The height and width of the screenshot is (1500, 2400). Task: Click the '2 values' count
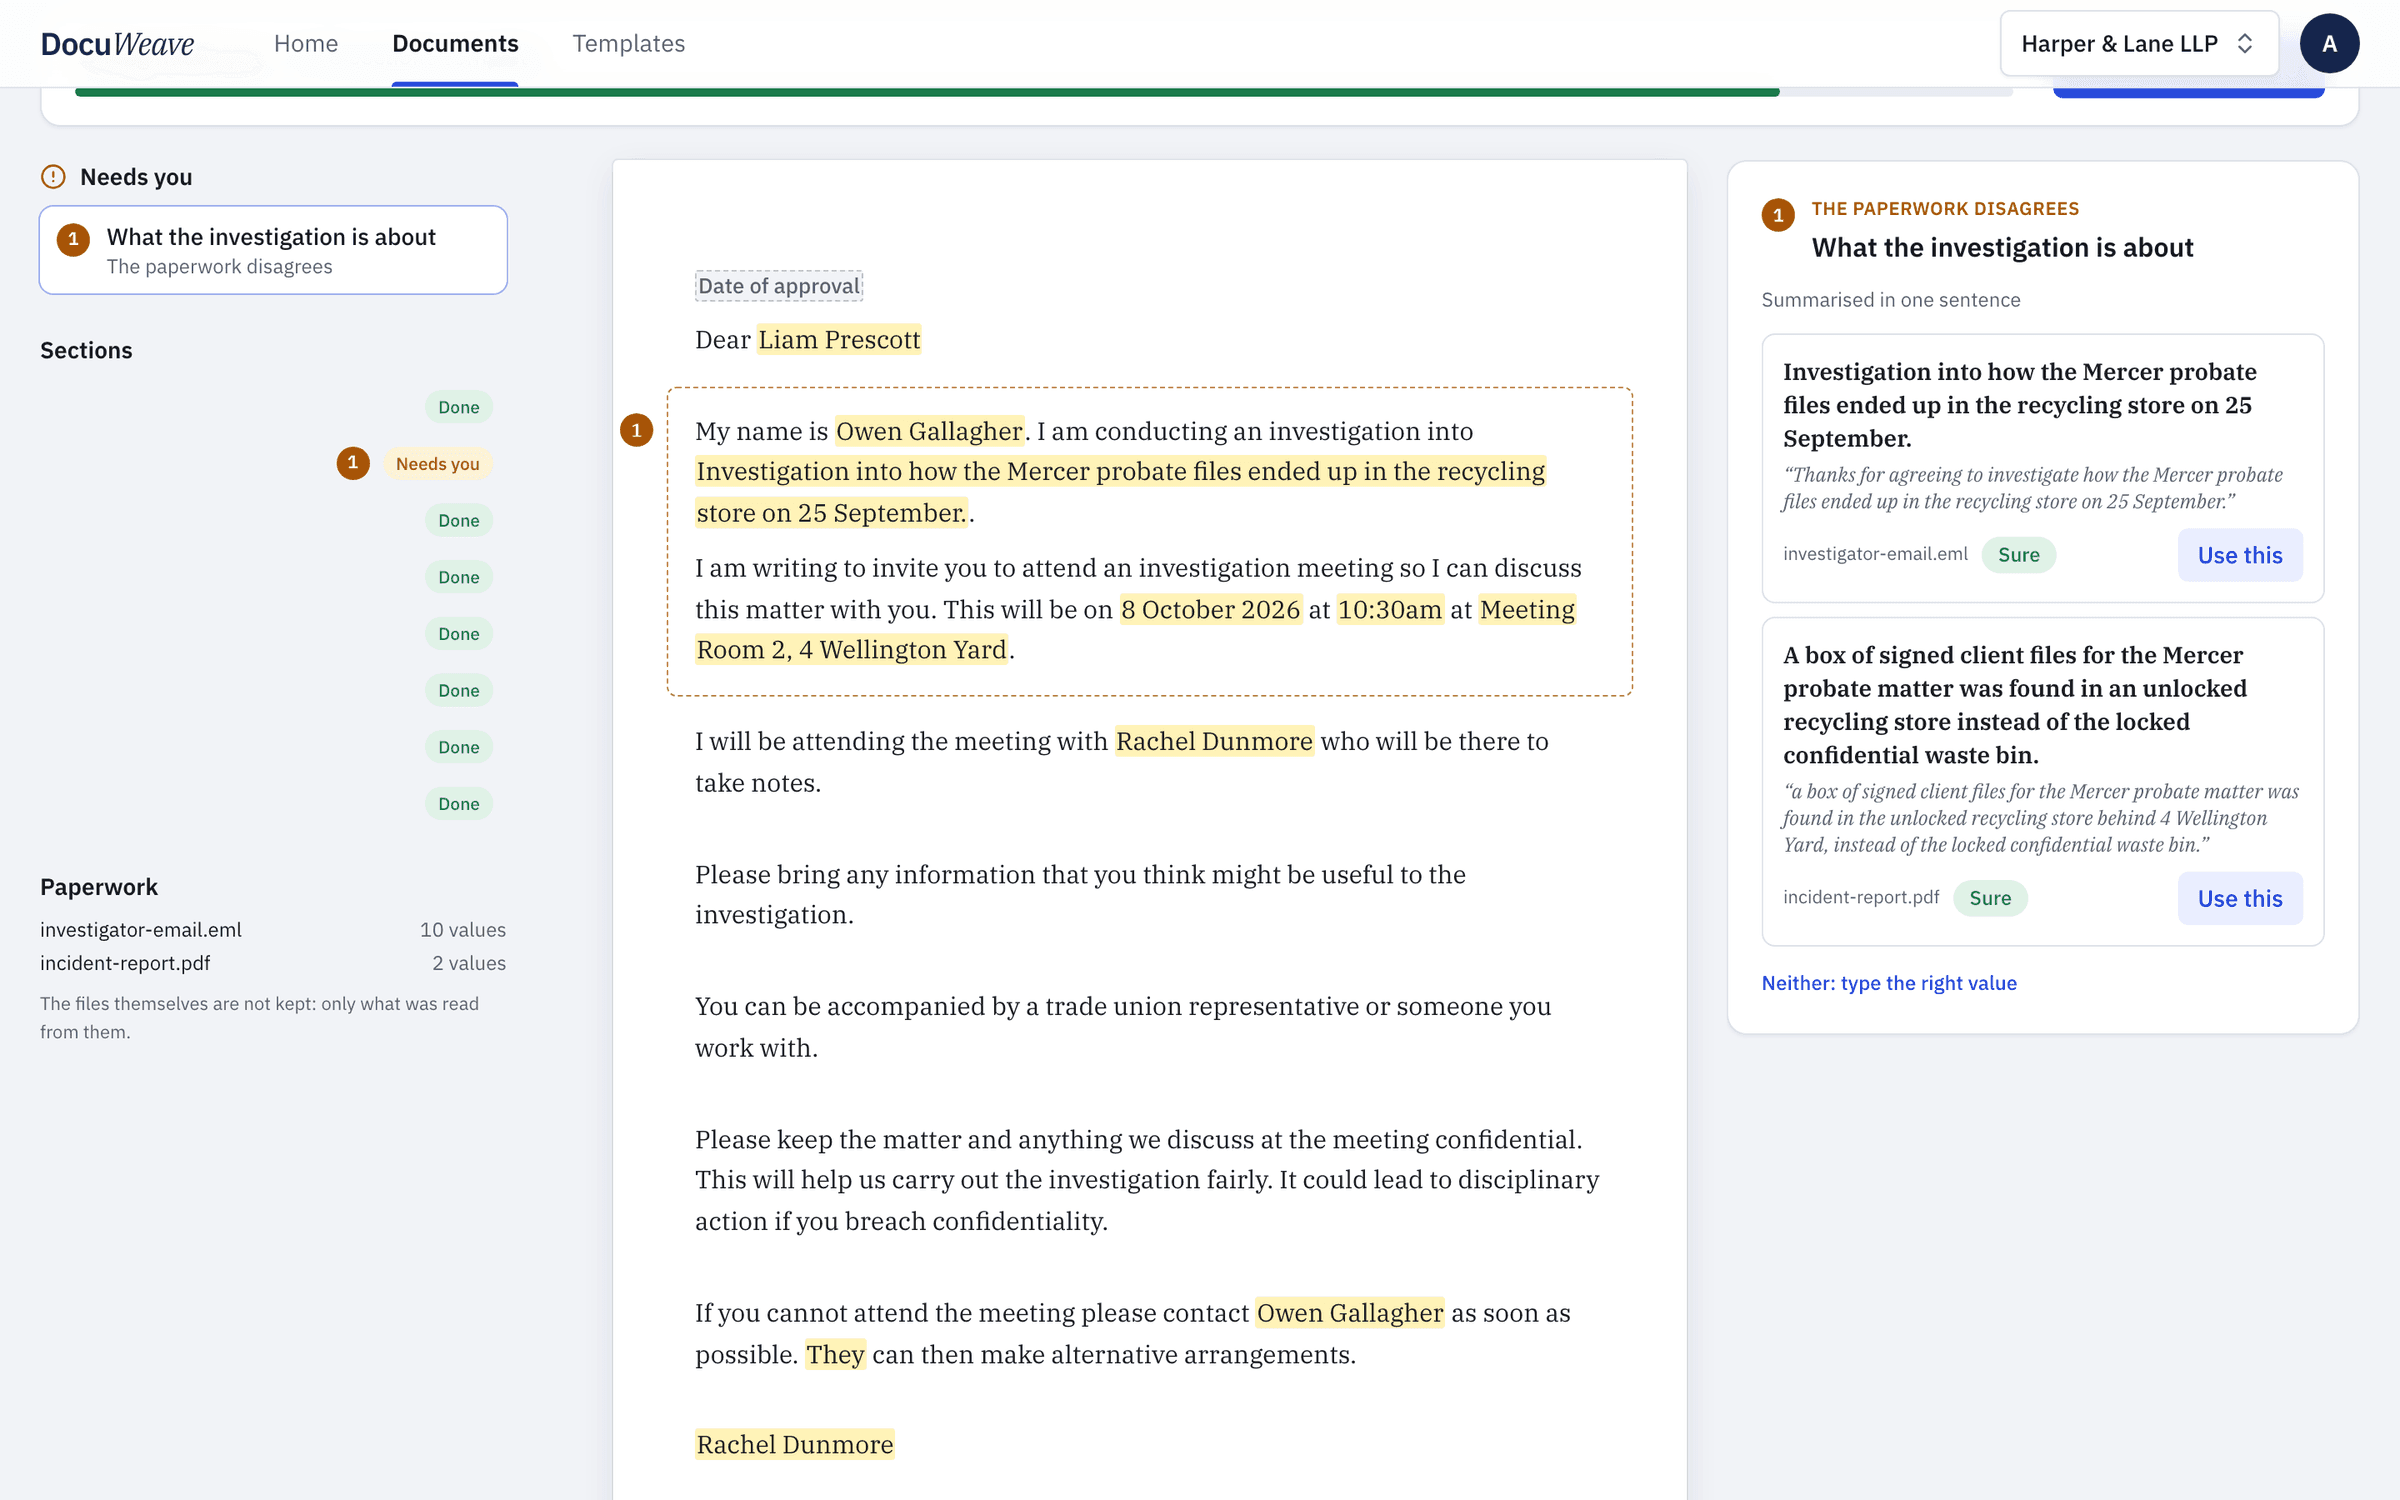pos(469,963)
